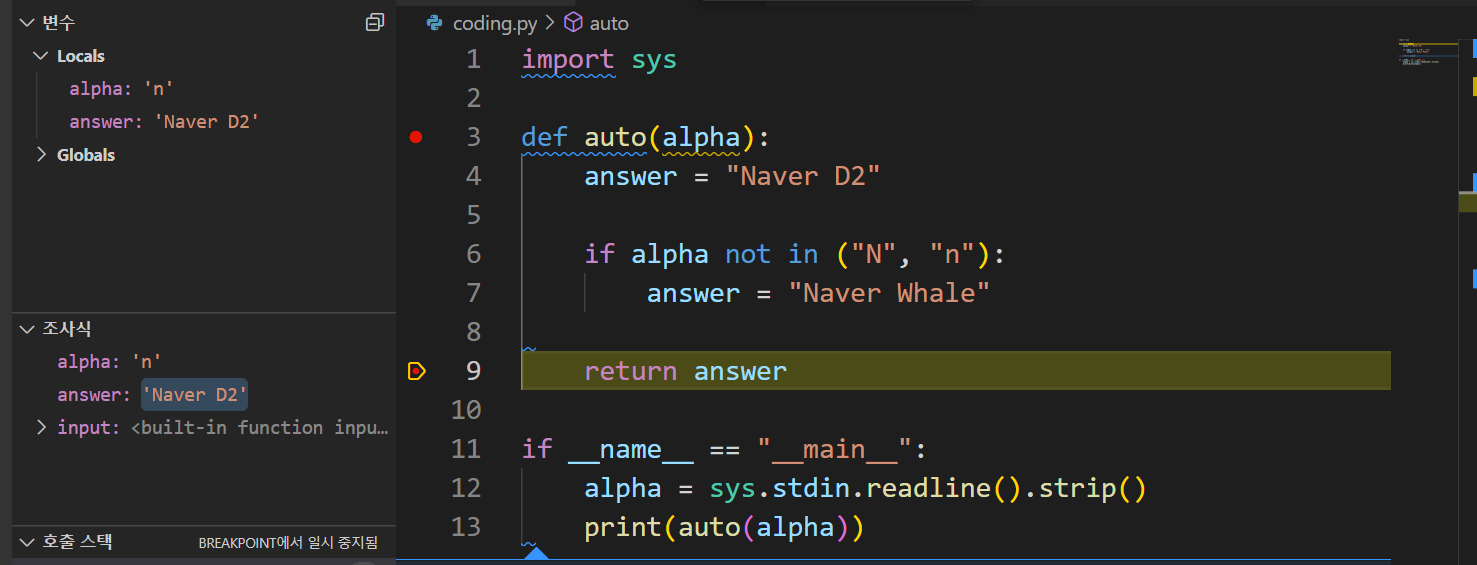Click line number 12 in the gutter

click(x=466, y=488)
